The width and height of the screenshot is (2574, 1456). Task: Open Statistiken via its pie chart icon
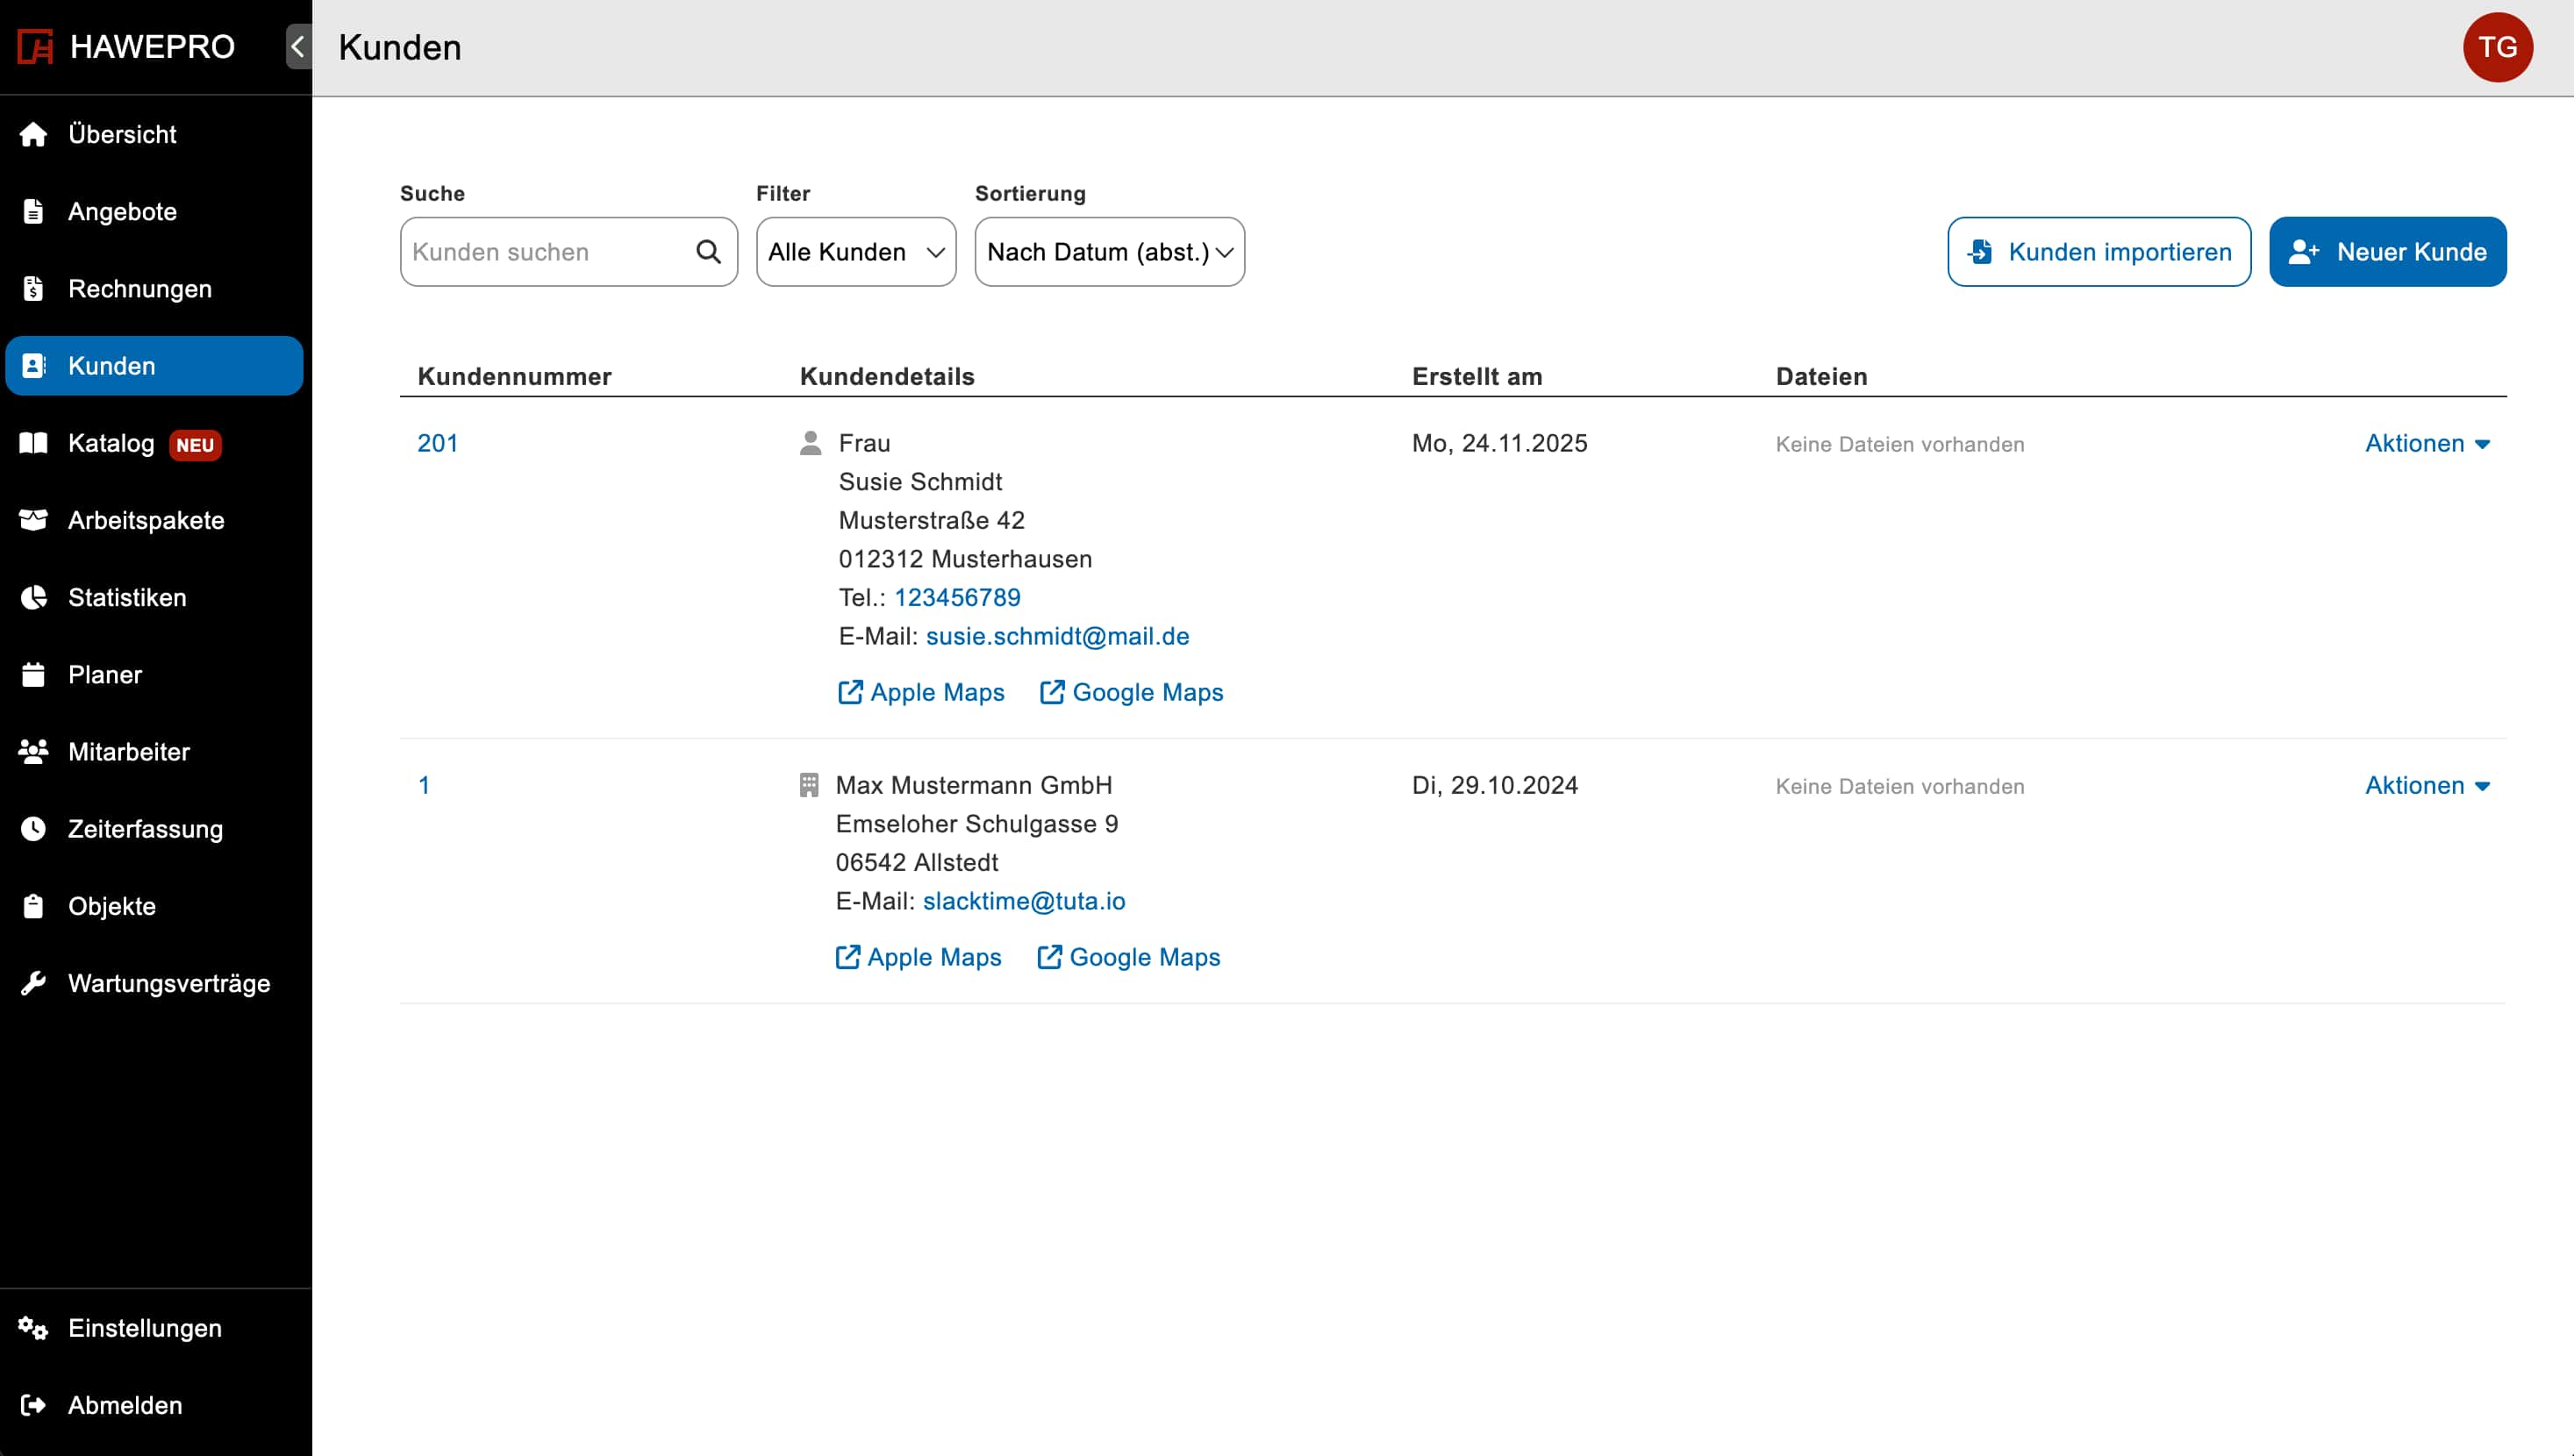(x=33, y=597)
